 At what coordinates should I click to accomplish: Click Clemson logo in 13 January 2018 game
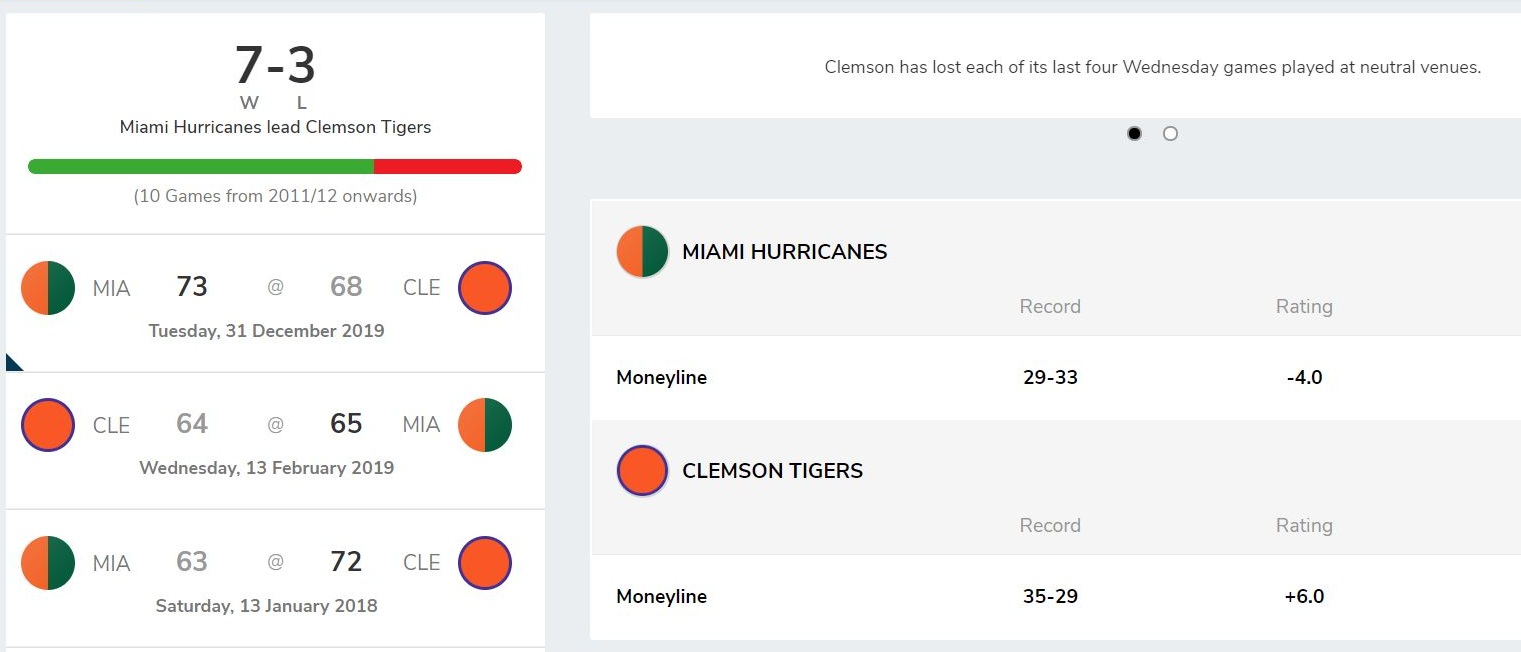[485, 563]
